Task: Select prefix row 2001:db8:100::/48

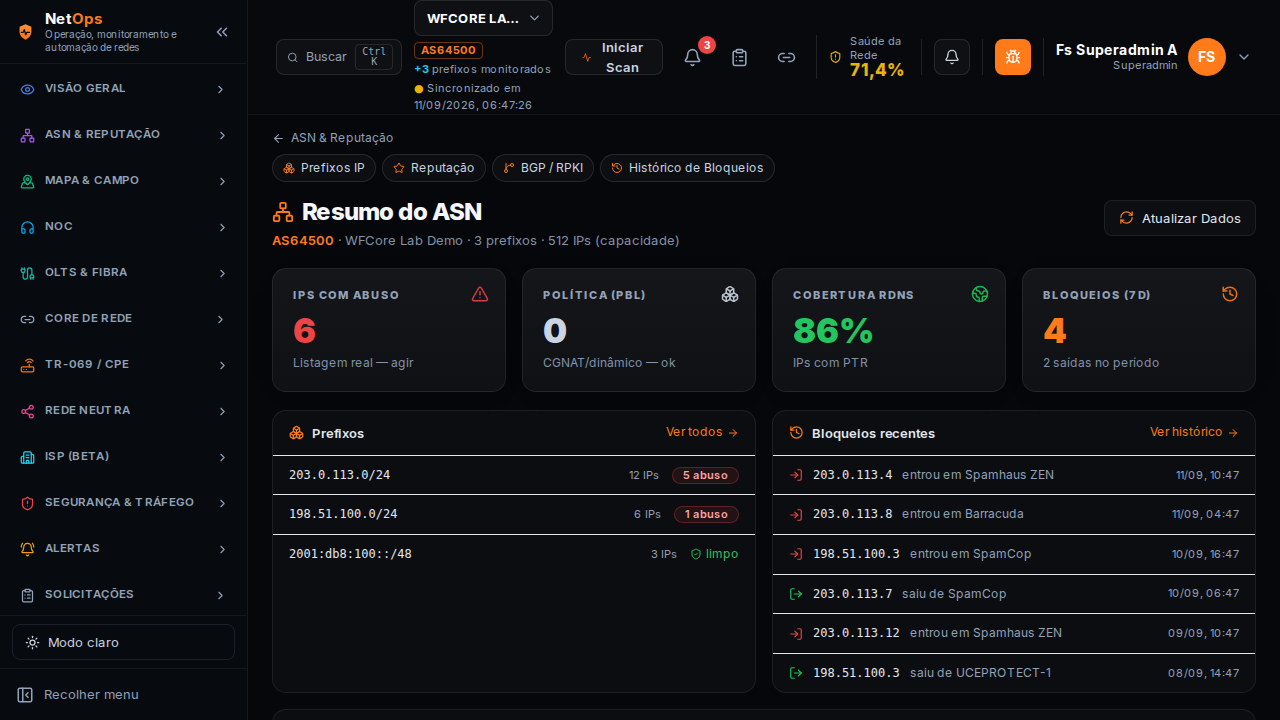Action: coord(514,554)
